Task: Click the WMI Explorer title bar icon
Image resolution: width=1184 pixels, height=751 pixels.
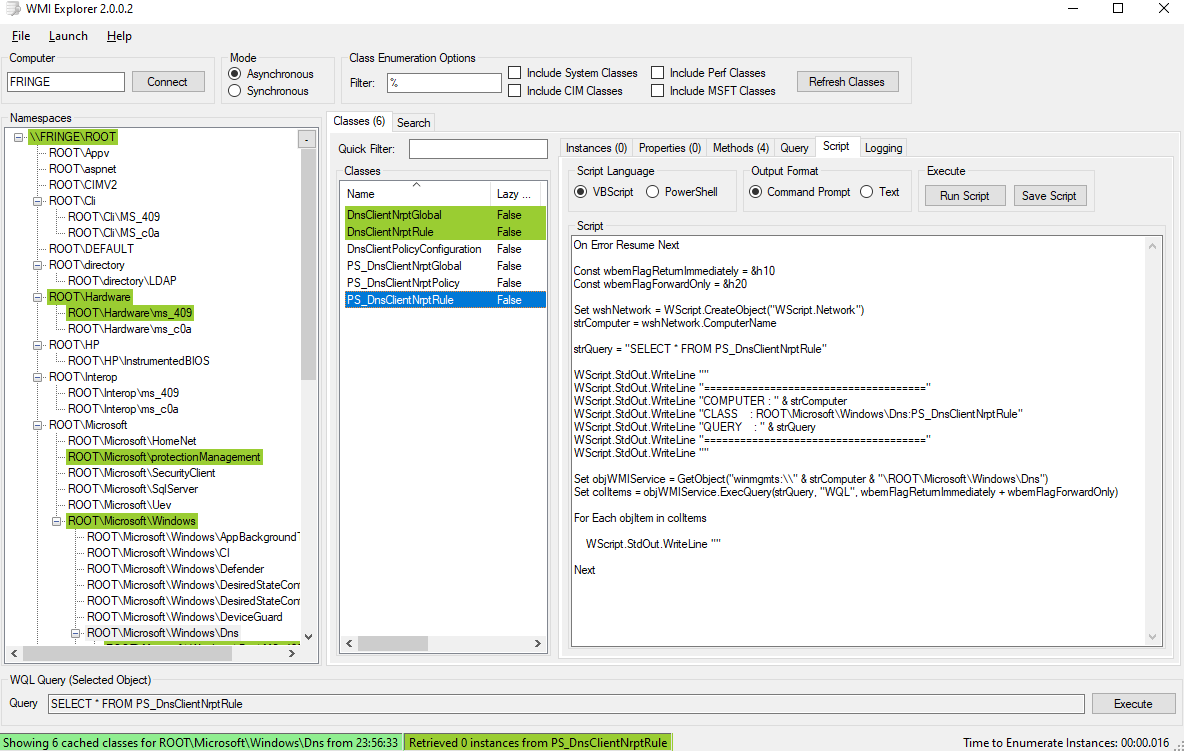Action: [13, 9]
